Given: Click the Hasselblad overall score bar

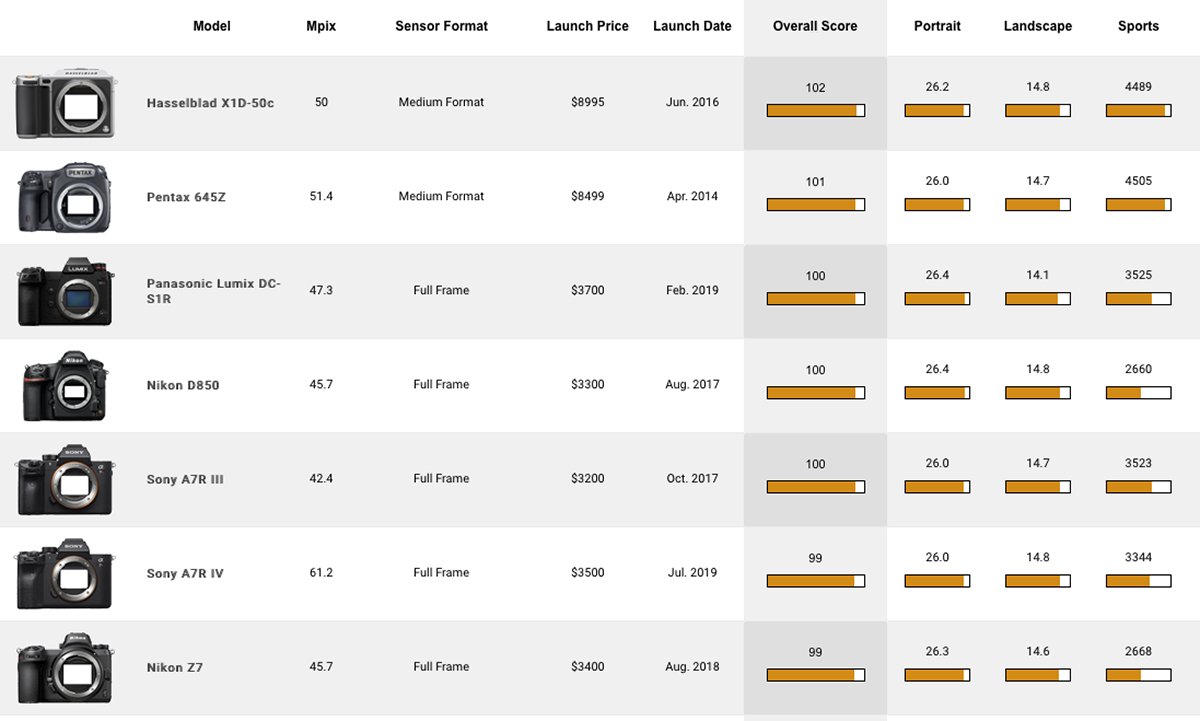Looking at the screenshot, I should tap(815, 111).
